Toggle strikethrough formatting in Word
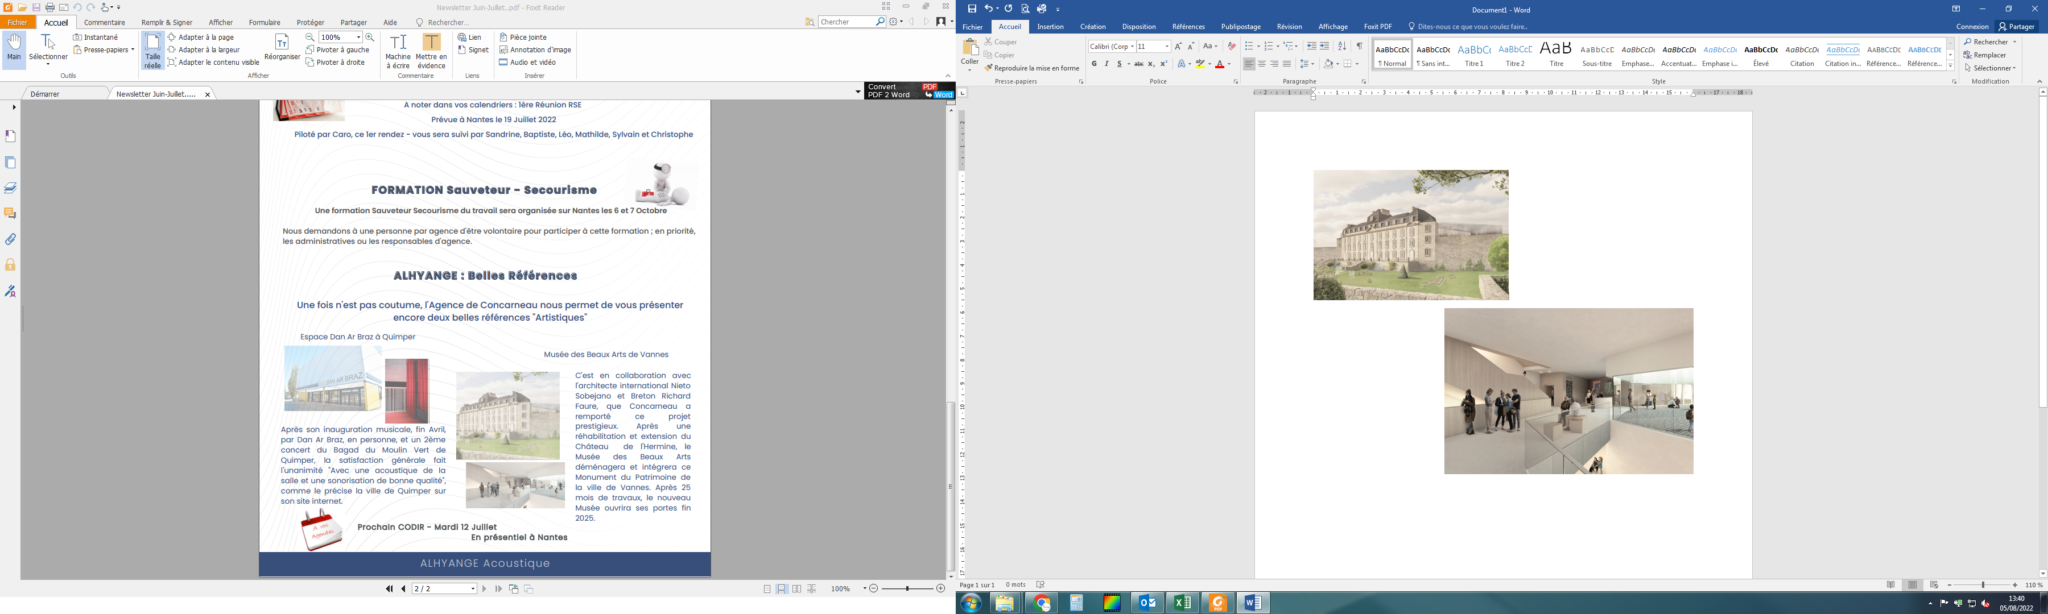Screen dimensions: 2048x614 pyautogui.click(x=1139, y=64)
